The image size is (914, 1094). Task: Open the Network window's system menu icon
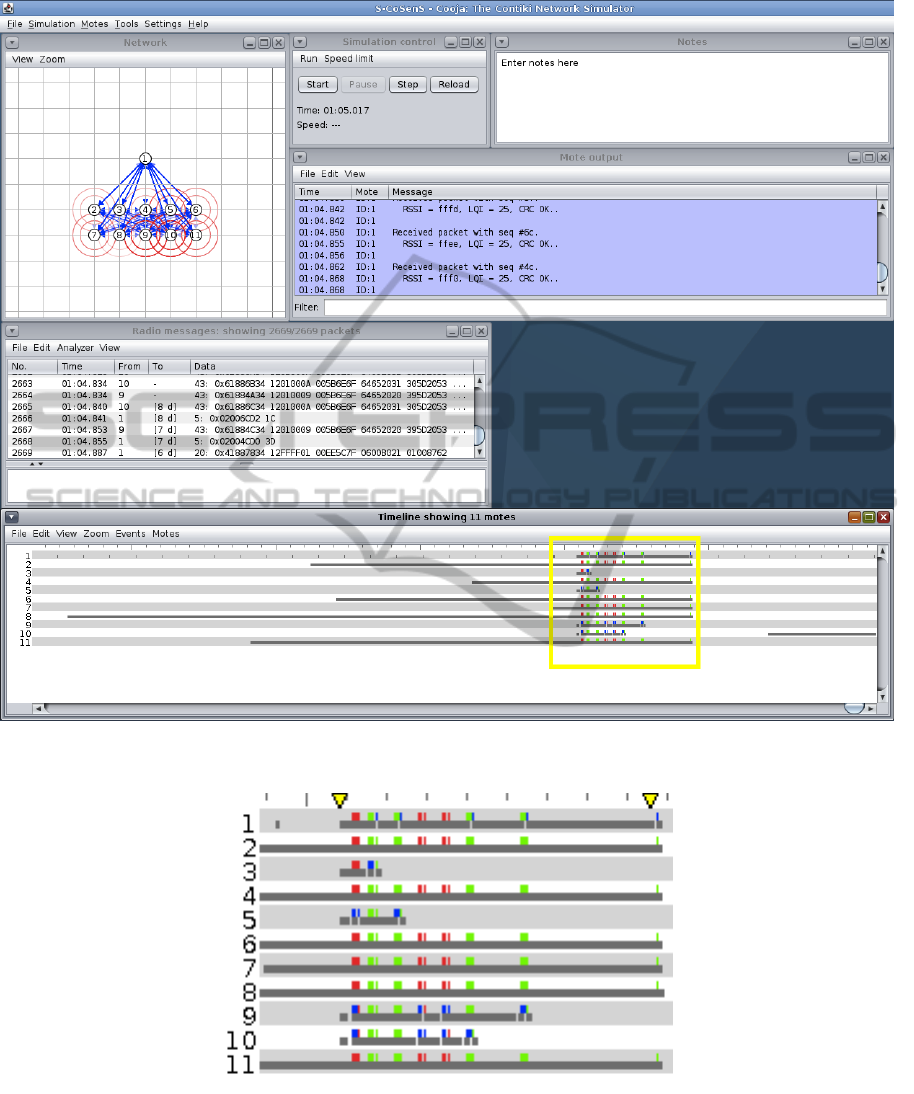pyautogui.click(x=11, y=43)
